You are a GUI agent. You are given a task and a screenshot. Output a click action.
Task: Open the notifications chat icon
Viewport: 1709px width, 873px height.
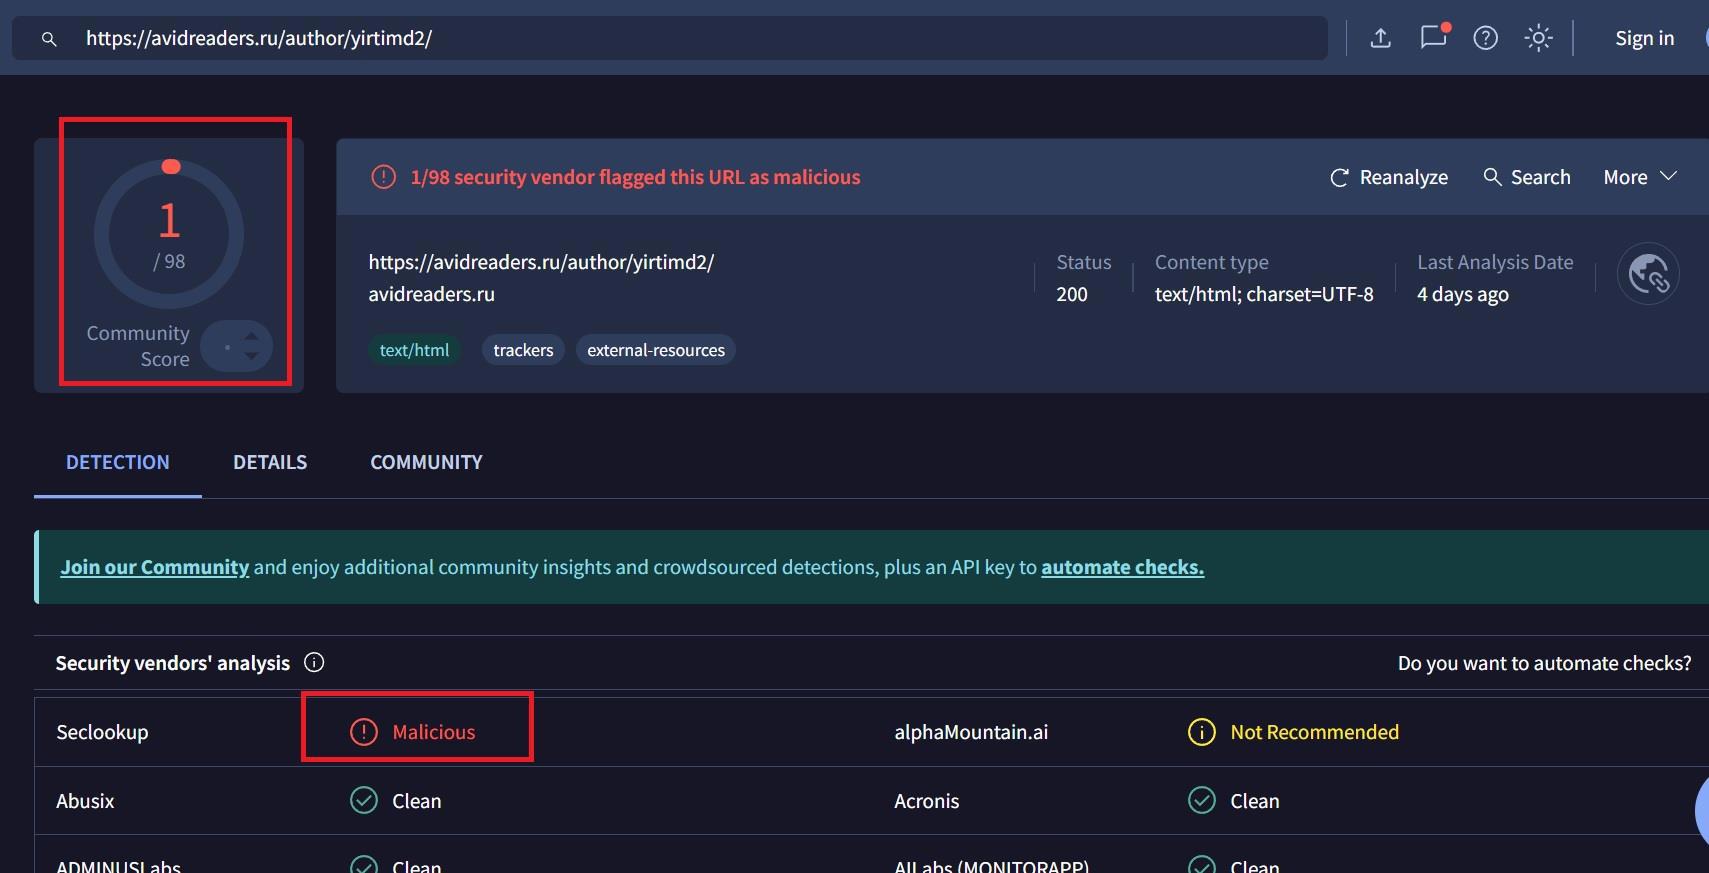[x=1433, y=38]
